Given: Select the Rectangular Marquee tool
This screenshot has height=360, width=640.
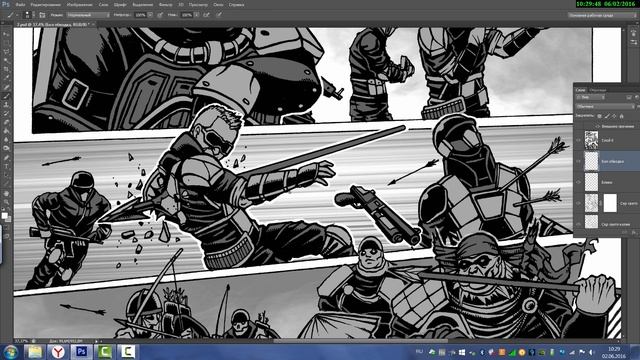Looking at the screenshot, I should [7, 43].
